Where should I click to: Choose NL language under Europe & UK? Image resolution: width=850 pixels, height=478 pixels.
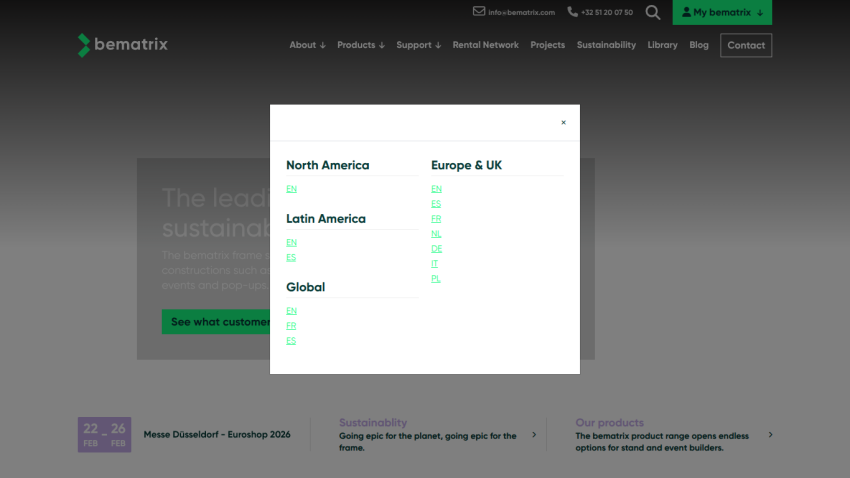coord(436,234)
